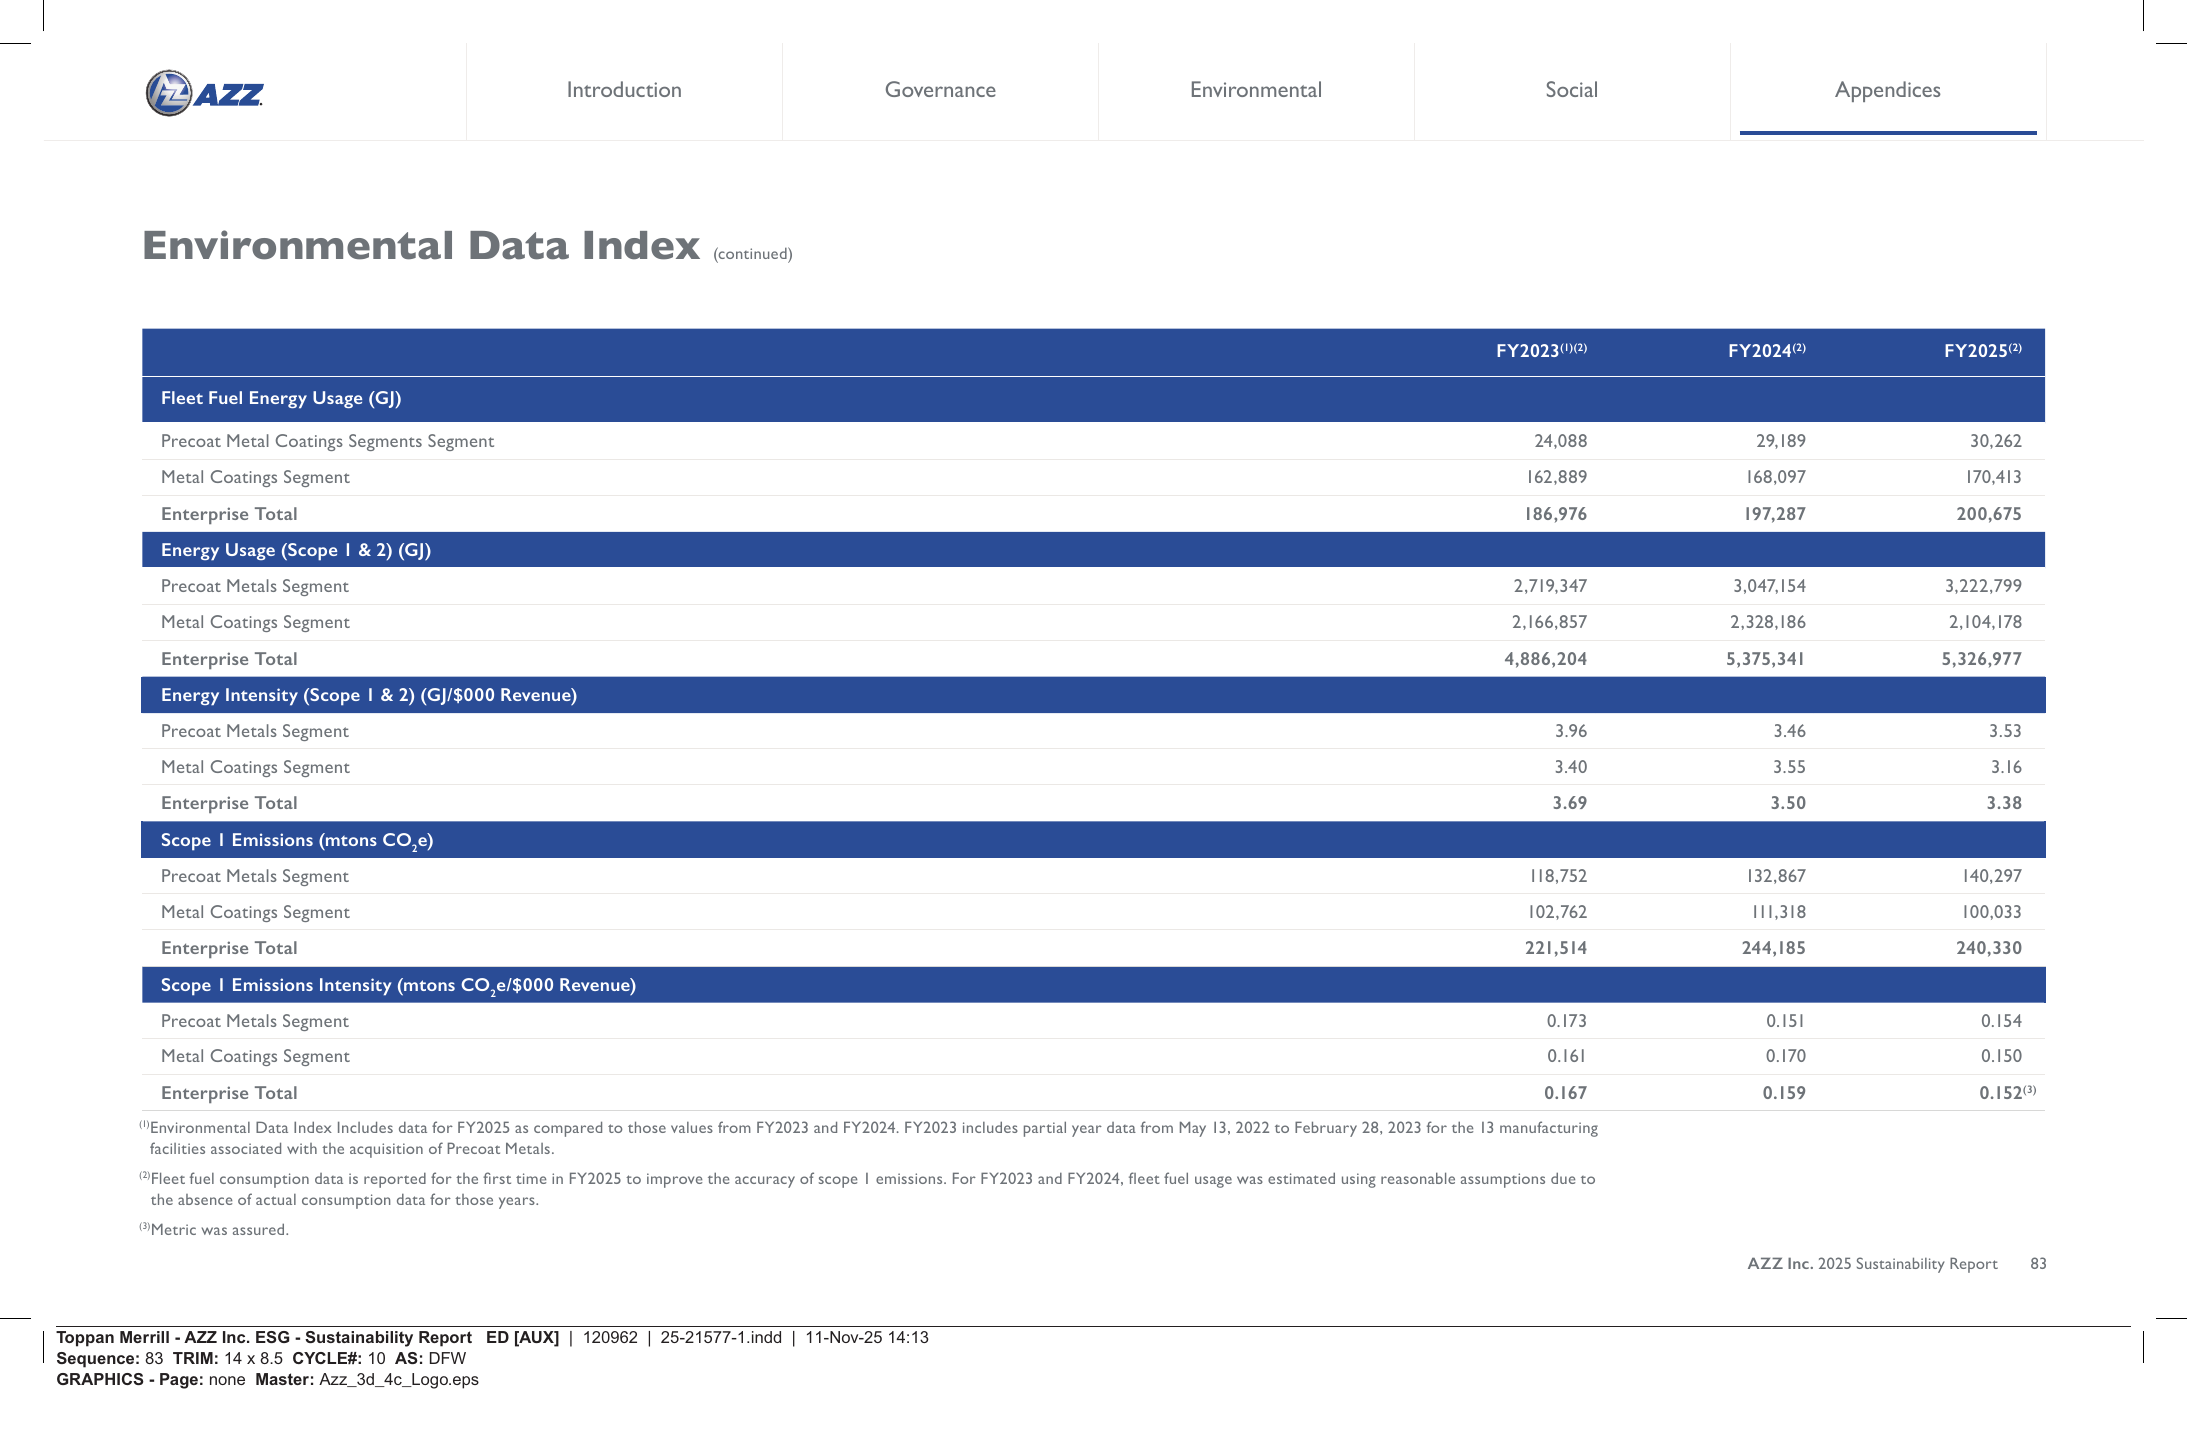Viewport: 2188px width, 1436px height.
Task: Click the Precoat Metal Coatings Segments Segment row label
Action: coord(327,441)
